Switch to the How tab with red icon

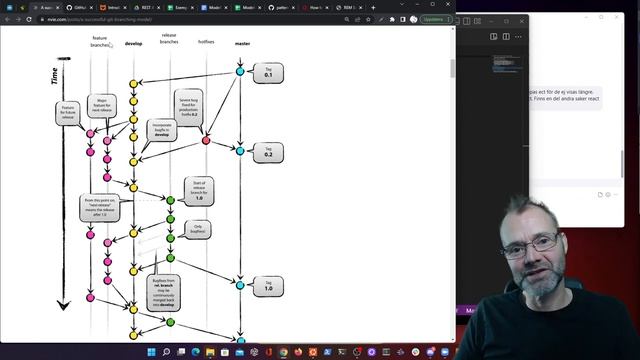tap(314, 7)
